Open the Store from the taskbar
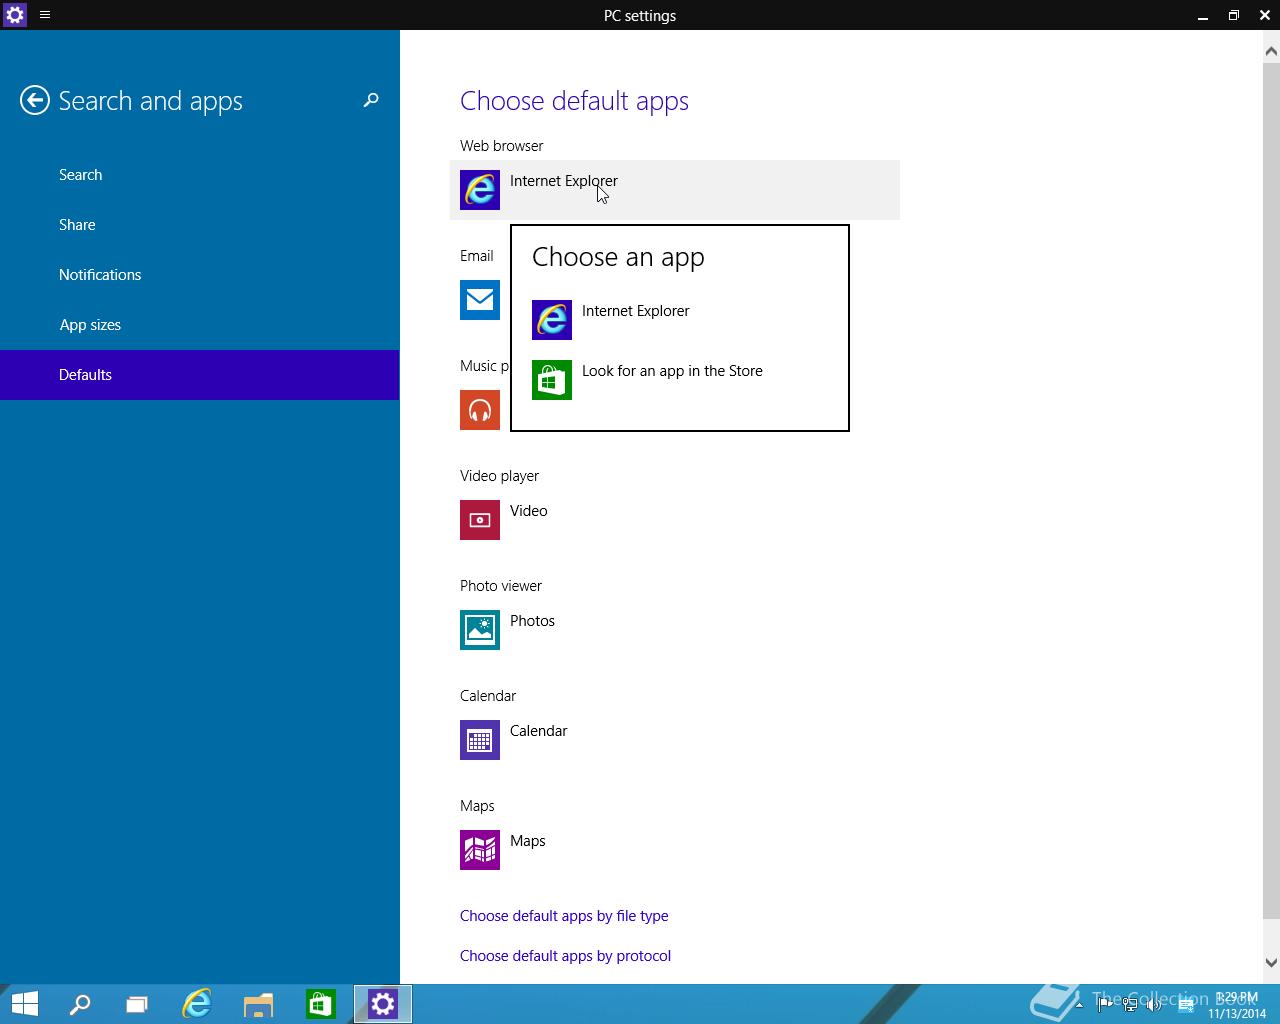Viewport: 1280px width, 1024px height. 320,1004
